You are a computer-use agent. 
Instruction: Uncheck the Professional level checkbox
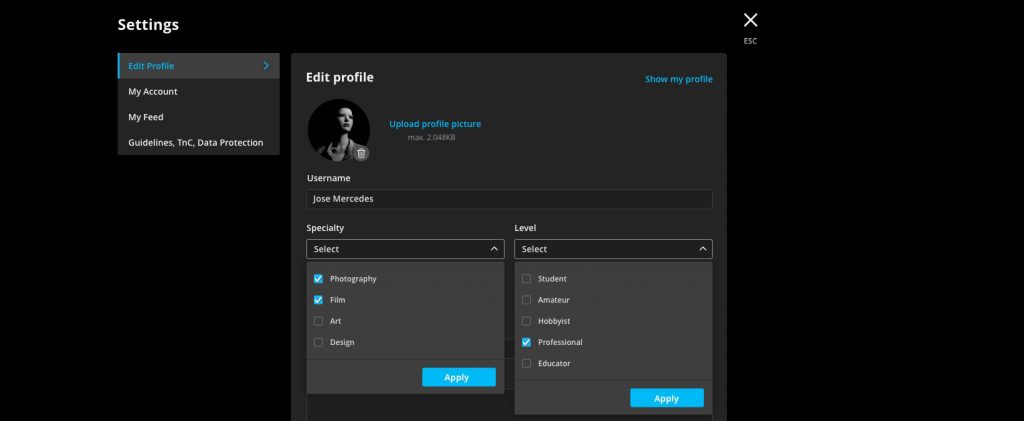click(x=526, y=342)
